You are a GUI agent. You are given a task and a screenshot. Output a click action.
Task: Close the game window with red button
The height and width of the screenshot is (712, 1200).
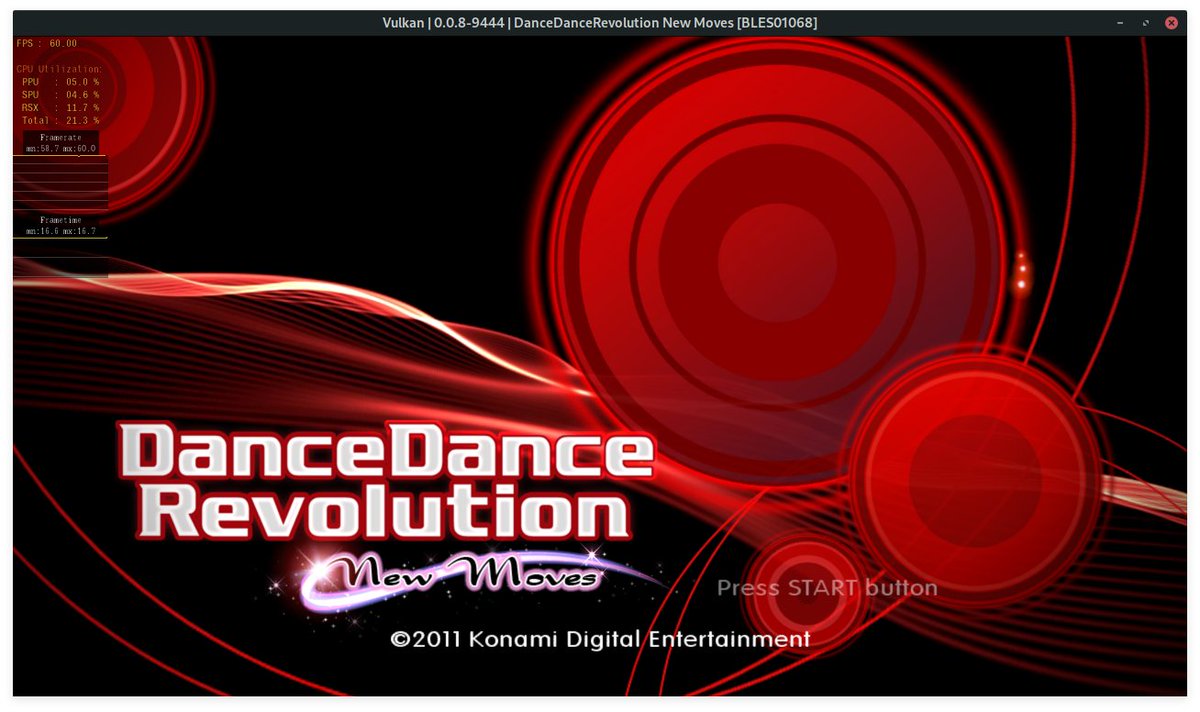(1170, 22)
